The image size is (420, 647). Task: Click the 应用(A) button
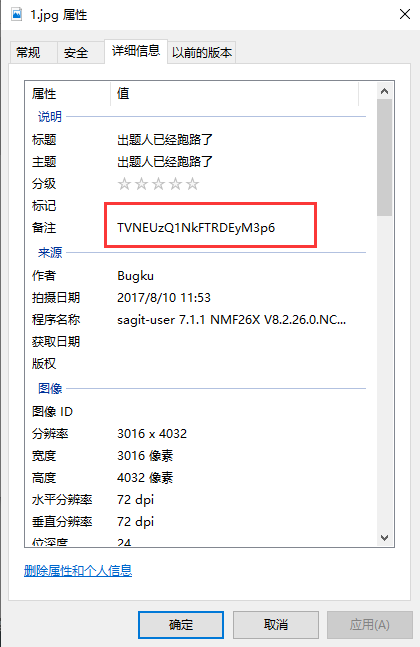pos(370,625)
